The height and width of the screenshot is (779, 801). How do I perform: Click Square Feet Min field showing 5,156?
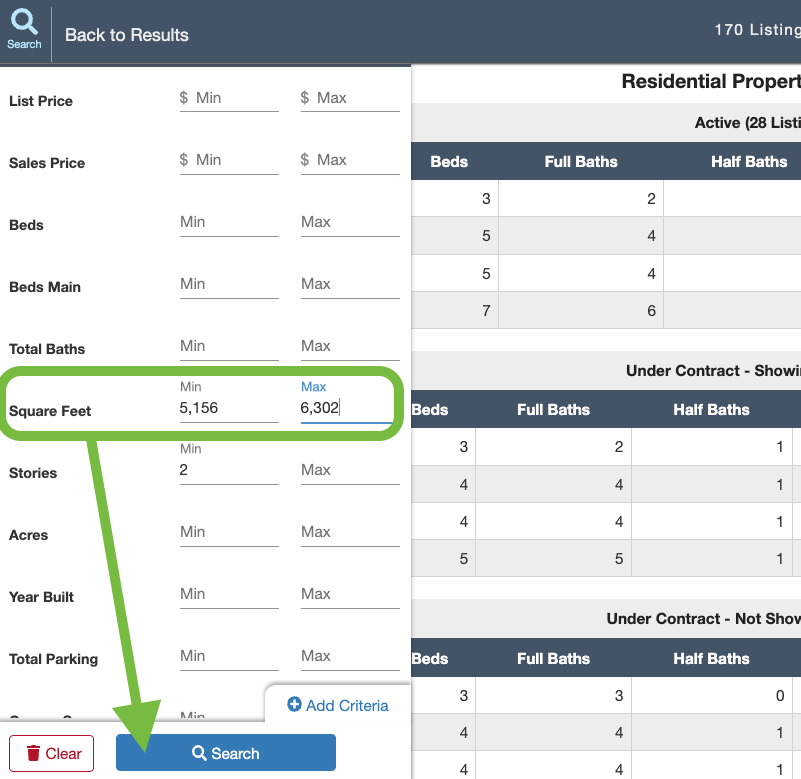click(229, 408)
